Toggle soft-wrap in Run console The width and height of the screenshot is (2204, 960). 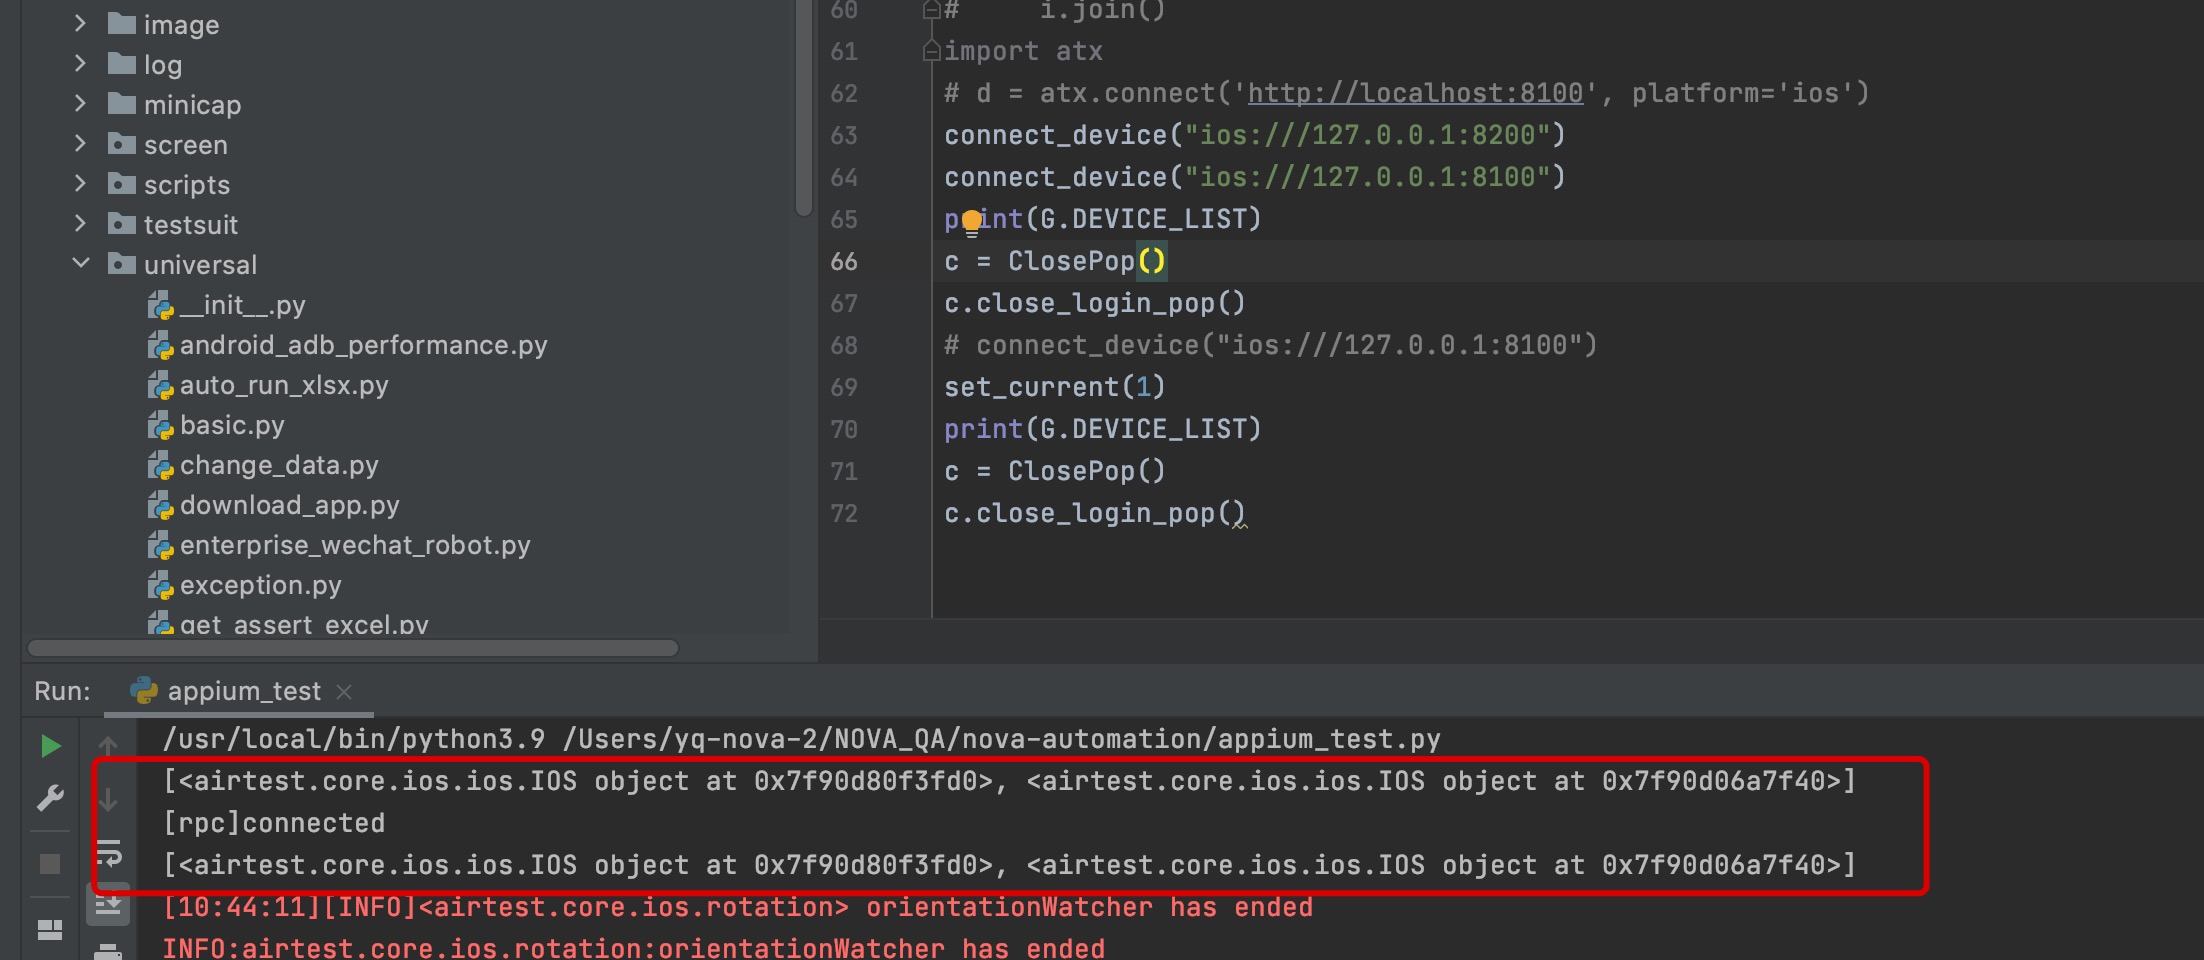108,853
